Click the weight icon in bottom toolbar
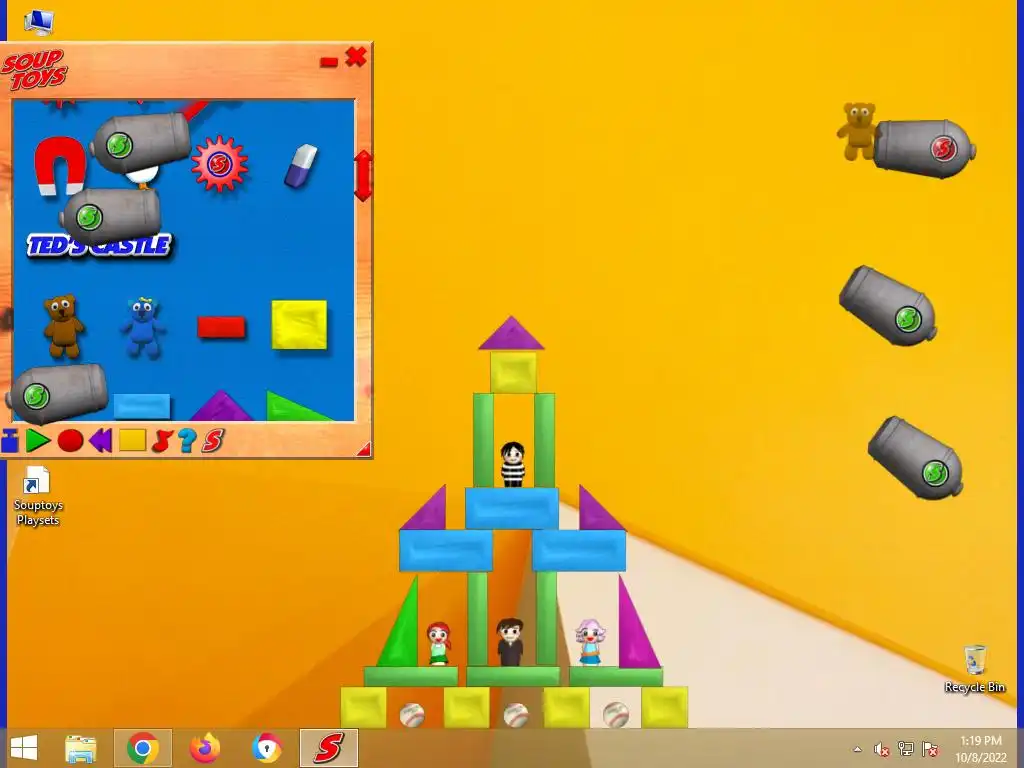 10,441
